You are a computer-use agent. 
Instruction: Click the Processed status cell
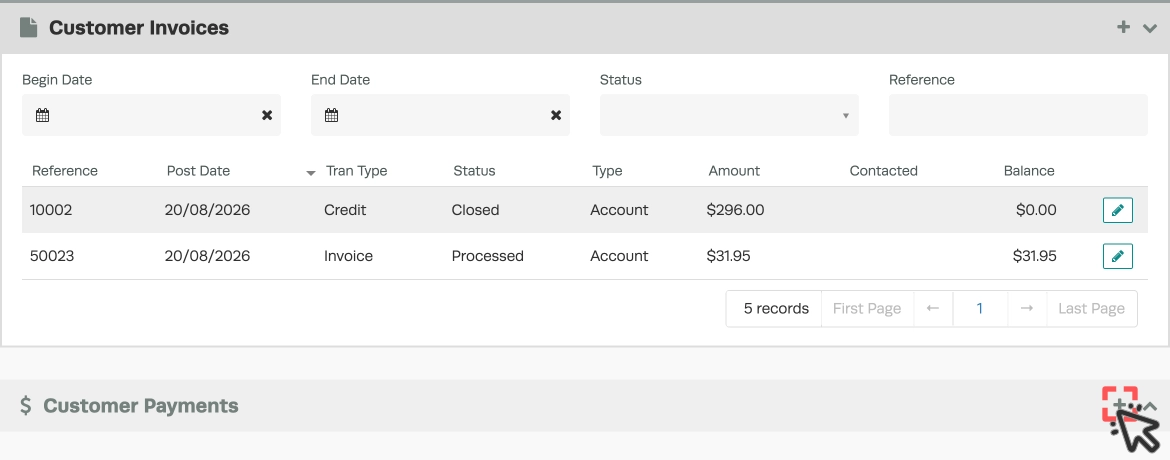[x=488, y=256]
